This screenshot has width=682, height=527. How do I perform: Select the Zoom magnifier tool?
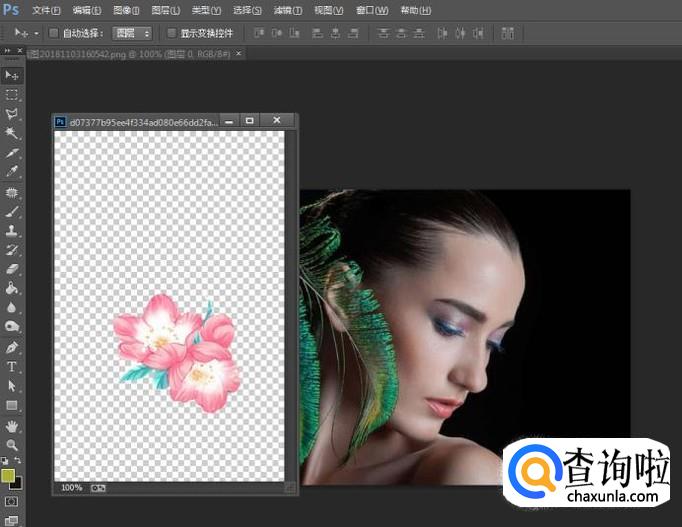(x=12, y=444)
